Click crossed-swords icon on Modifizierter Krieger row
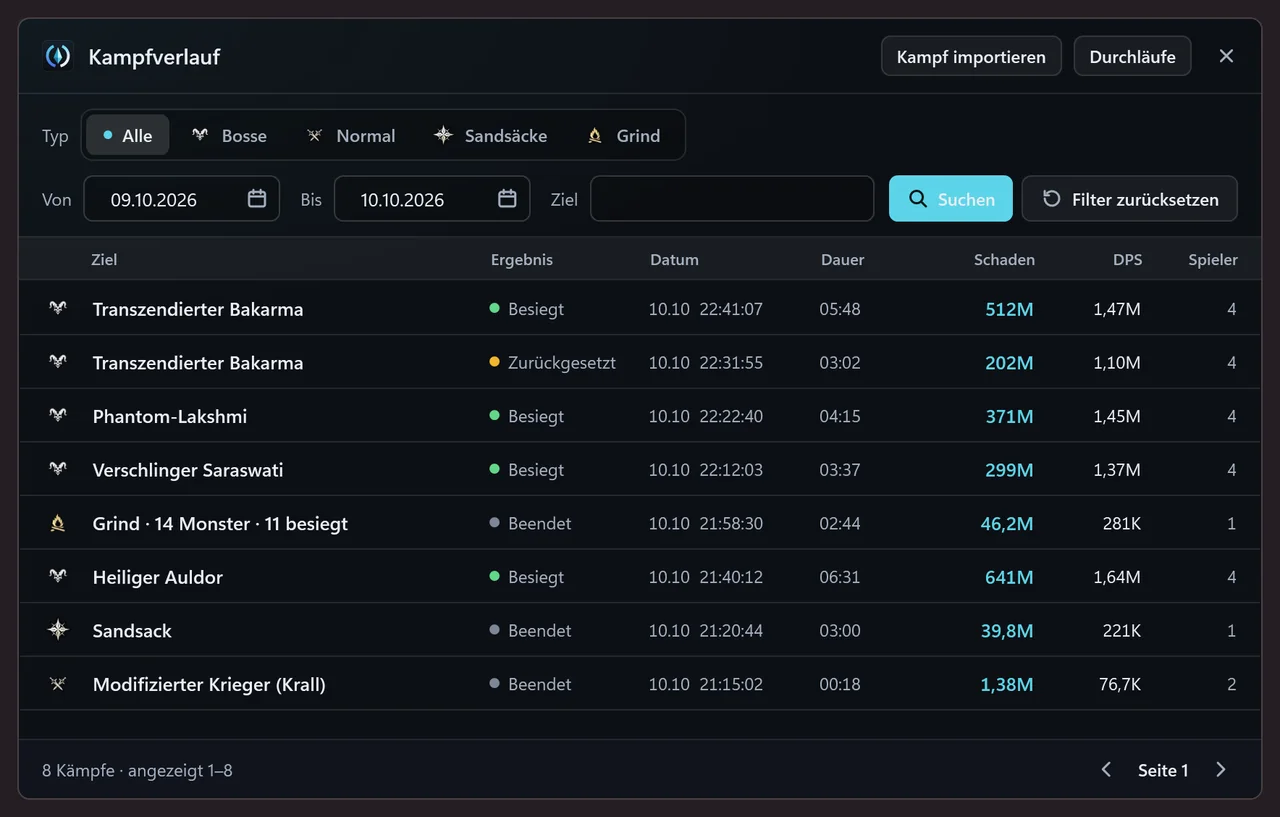 58,684
